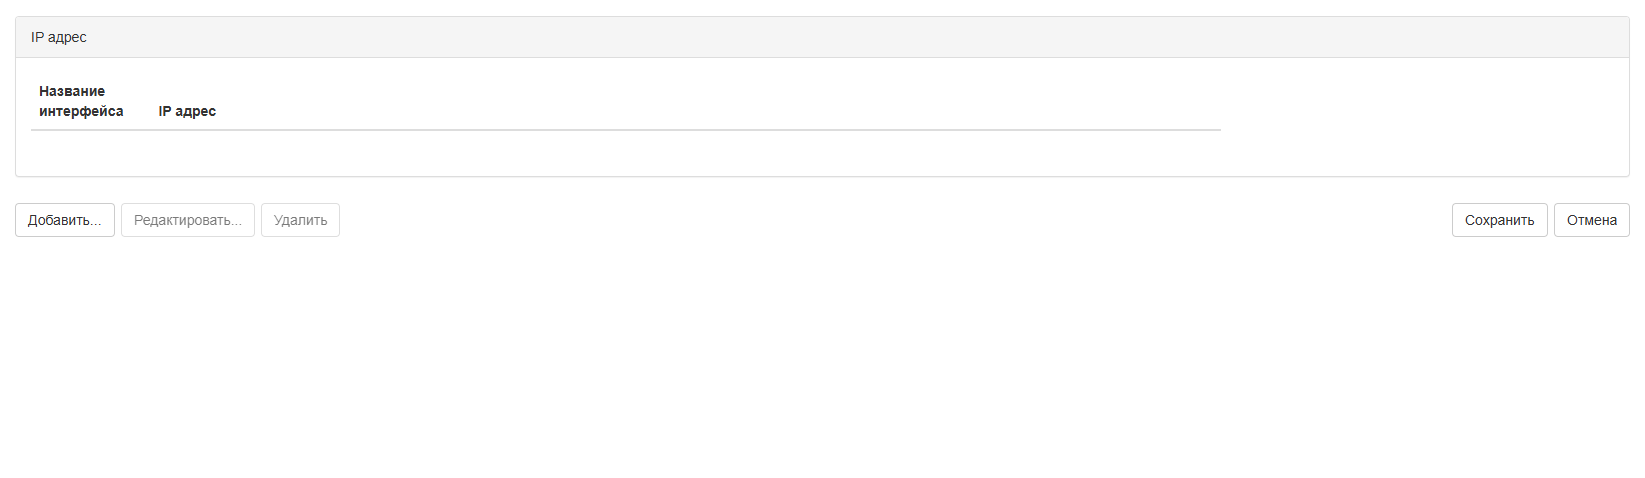Click the IP адрес panel title

[59, 37]
